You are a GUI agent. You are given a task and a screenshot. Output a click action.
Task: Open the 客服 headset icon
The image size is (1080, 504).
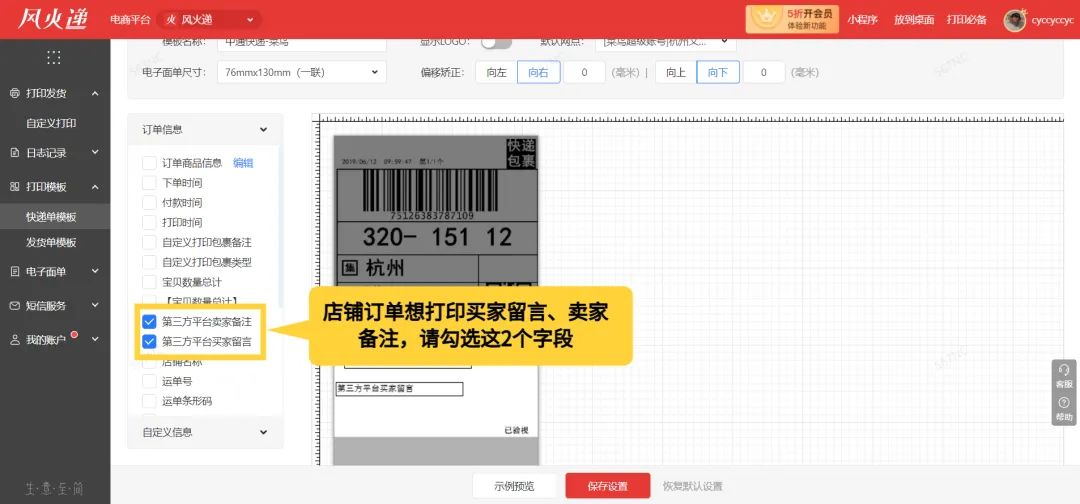[1064, 370]
